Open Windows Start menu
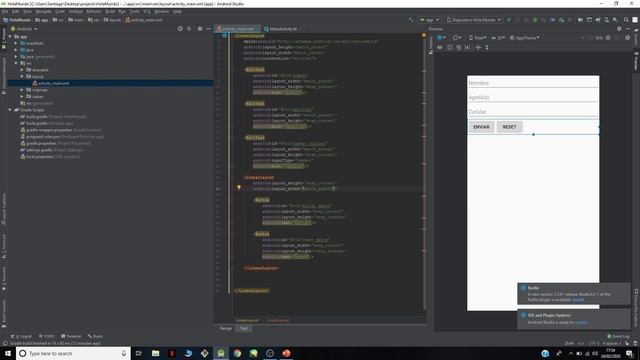 click(8, 353)
